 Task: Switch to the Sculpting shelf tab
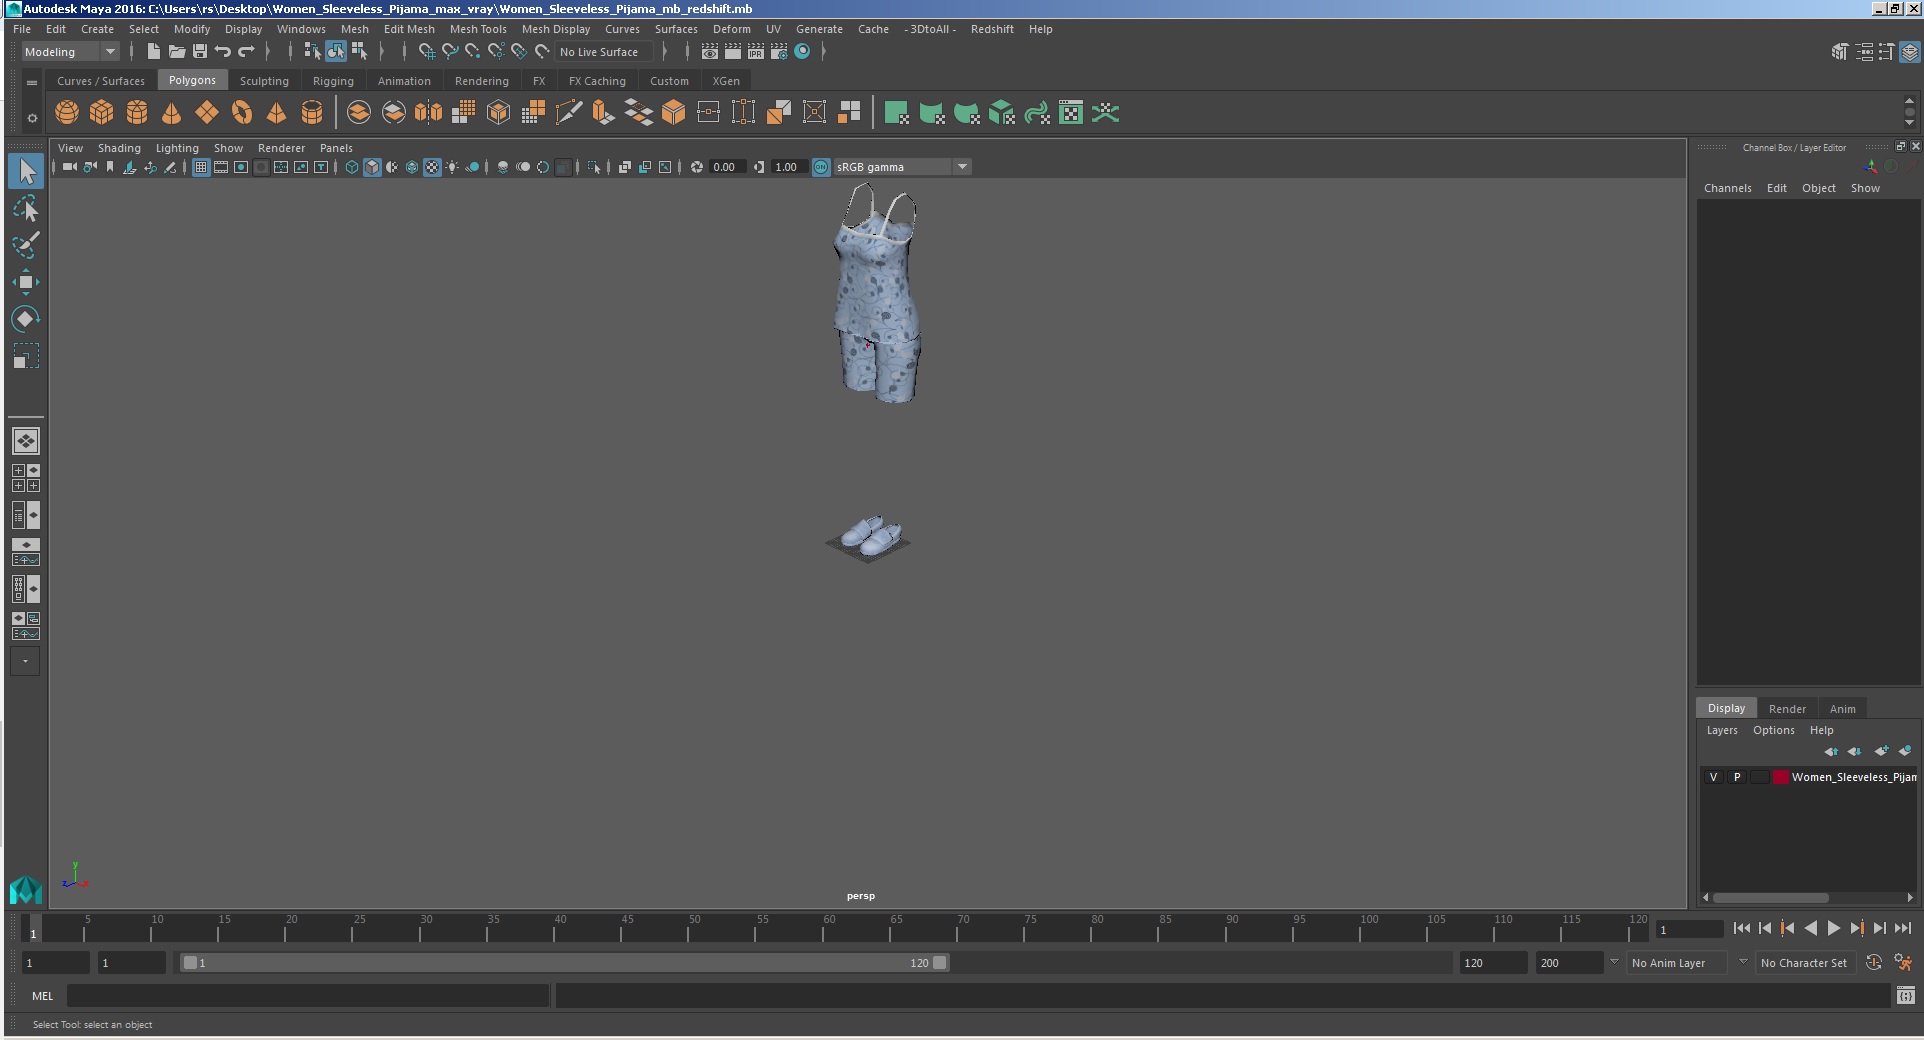click(264, 81)
